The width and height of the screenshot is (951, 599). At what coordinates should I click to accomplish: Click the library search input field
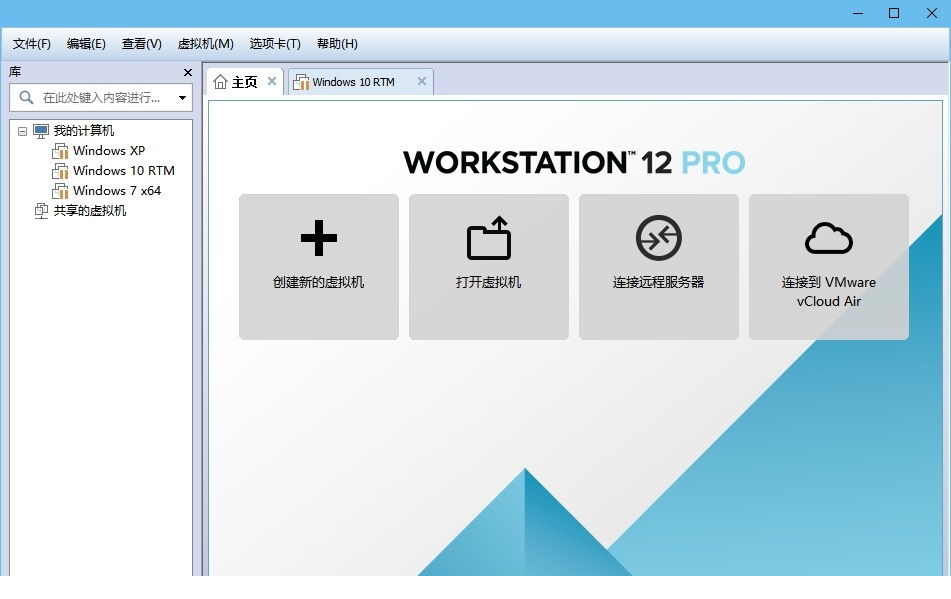pos(102,98)
